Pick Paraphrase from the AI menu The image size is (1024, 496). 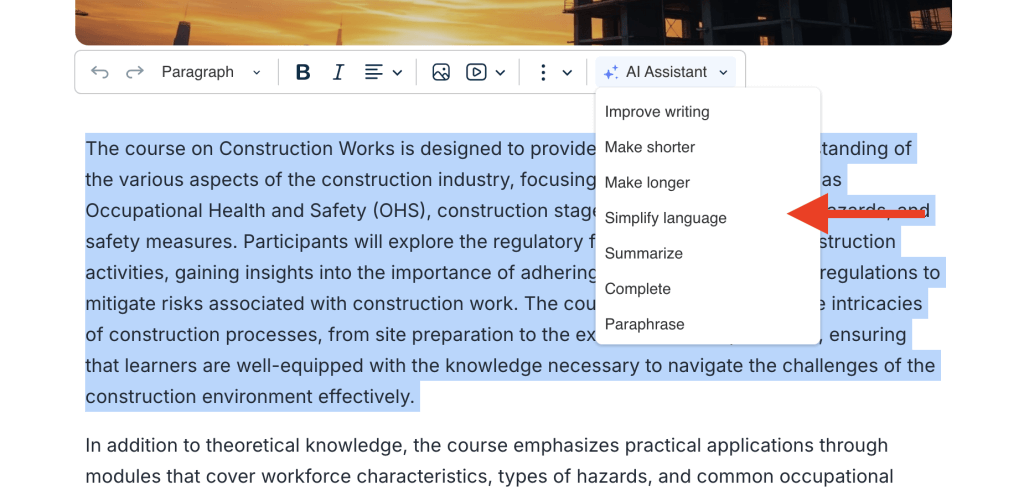645,324
